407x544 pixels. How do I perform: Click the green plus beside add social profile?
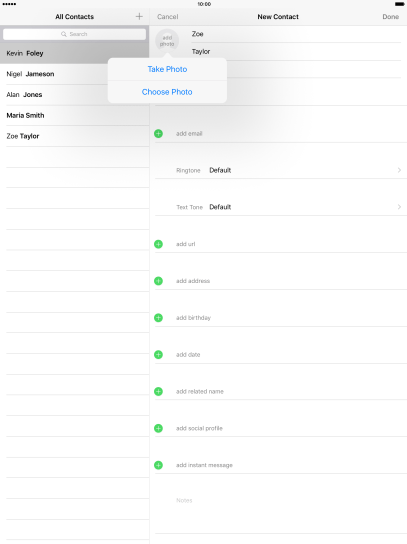tap(158, 428)
